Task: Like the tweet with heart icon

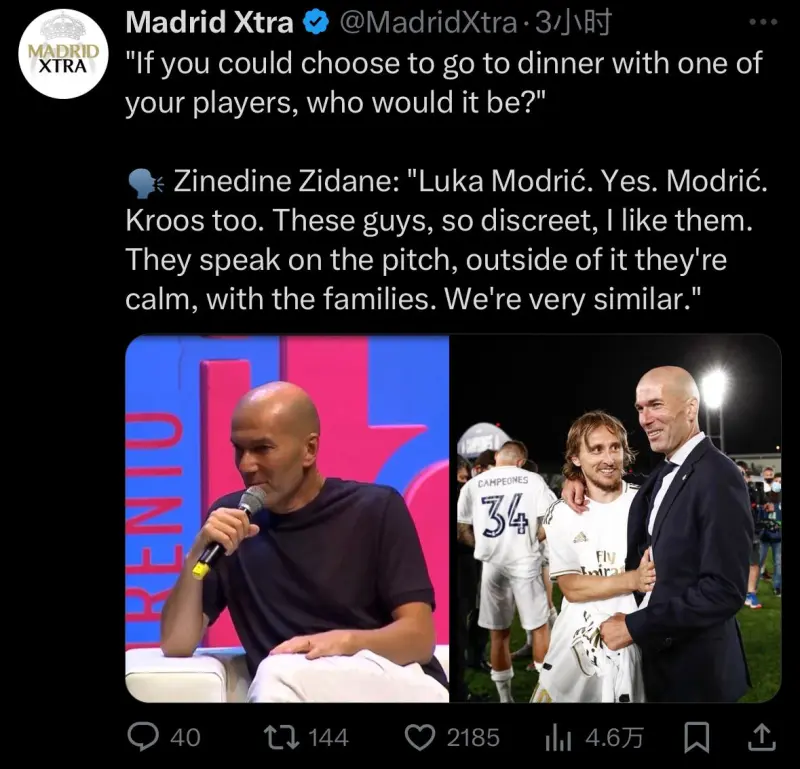Action: (420, 737)
